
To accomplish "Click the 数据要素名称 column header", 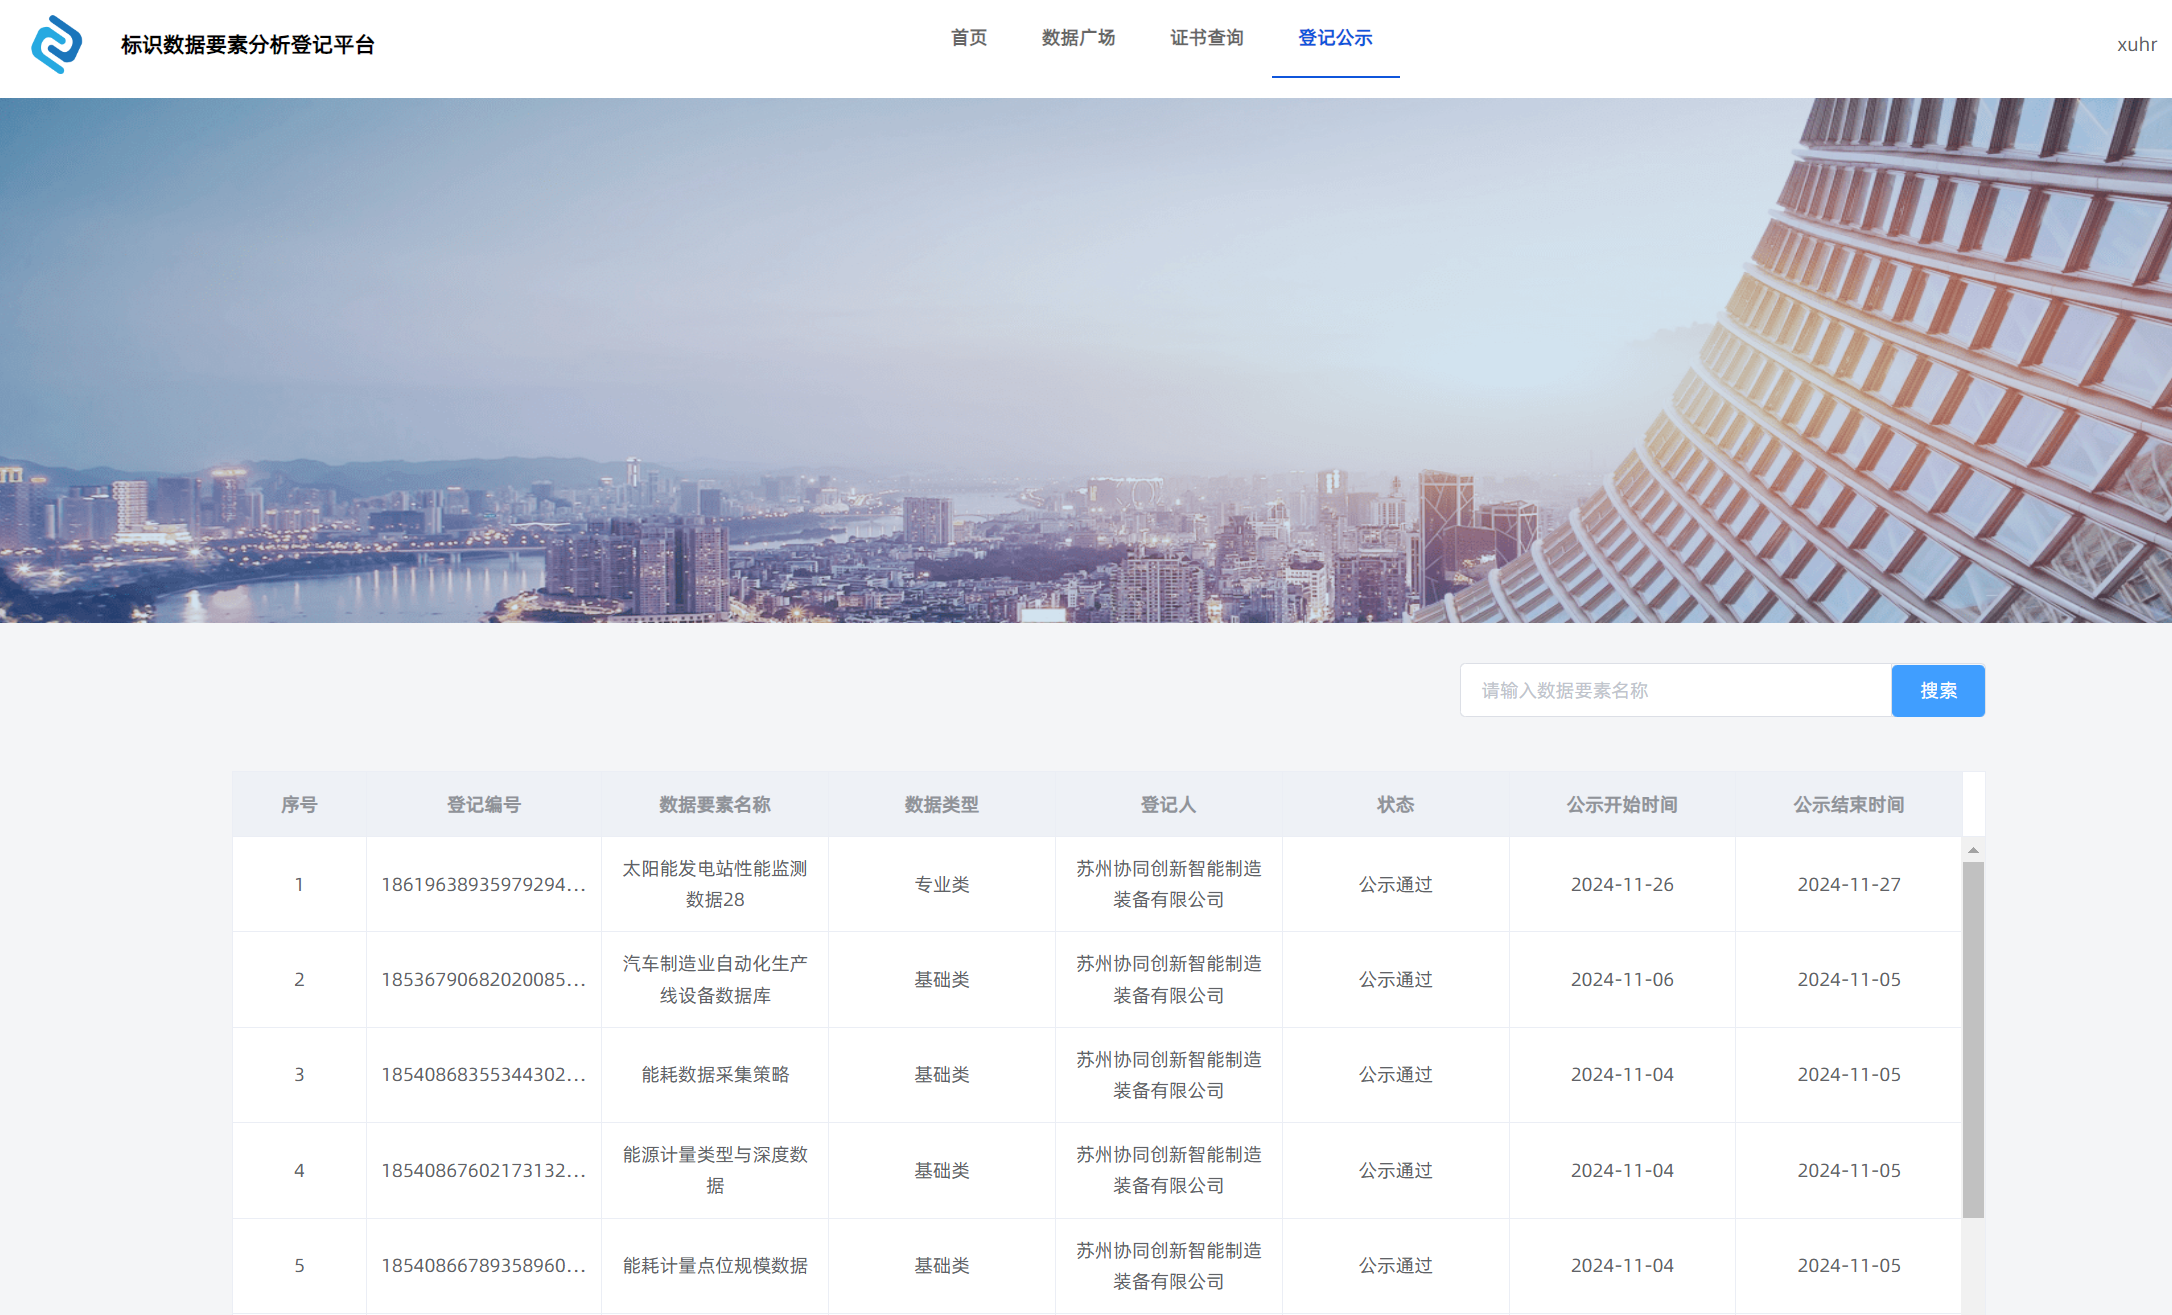I will click(x=715, y=804).
